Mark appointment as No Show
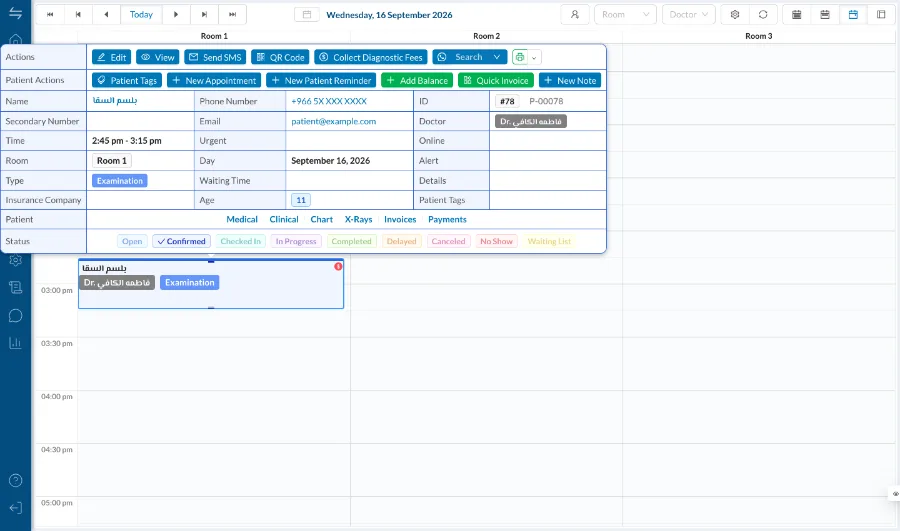The image size is (900, 531). (x=496, y=241)
